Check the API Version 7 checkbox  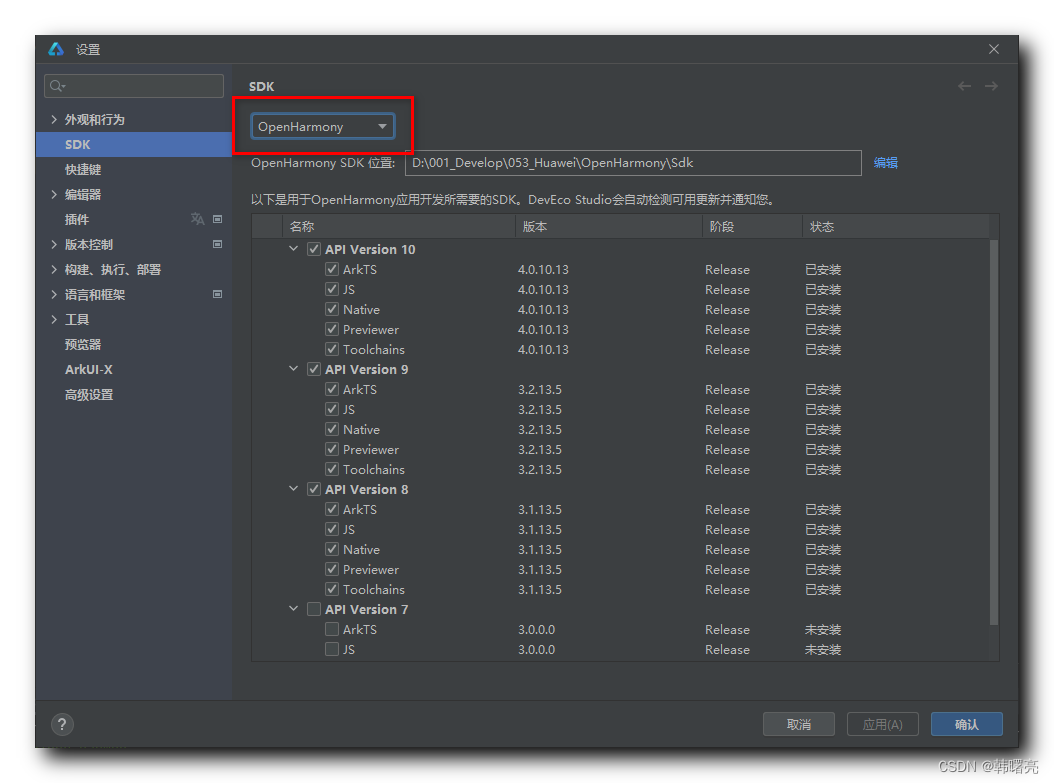coord(314,610)
